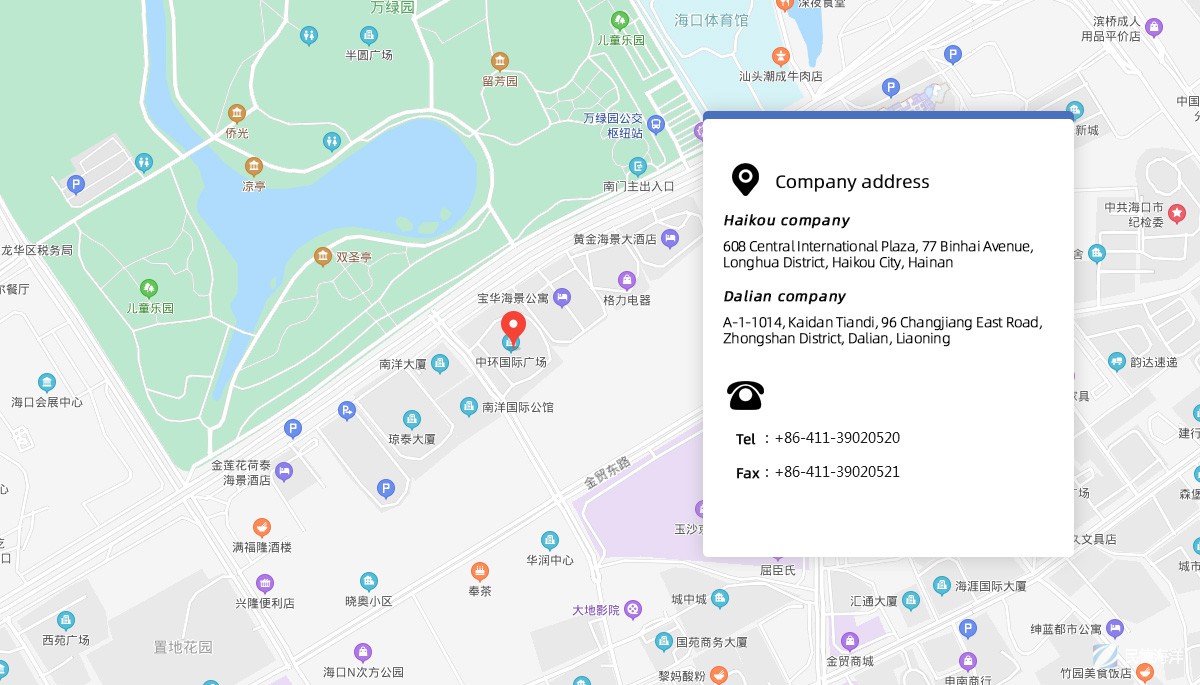Click the 万绿园公交枢纽站 bus station icon

point(656,125)
